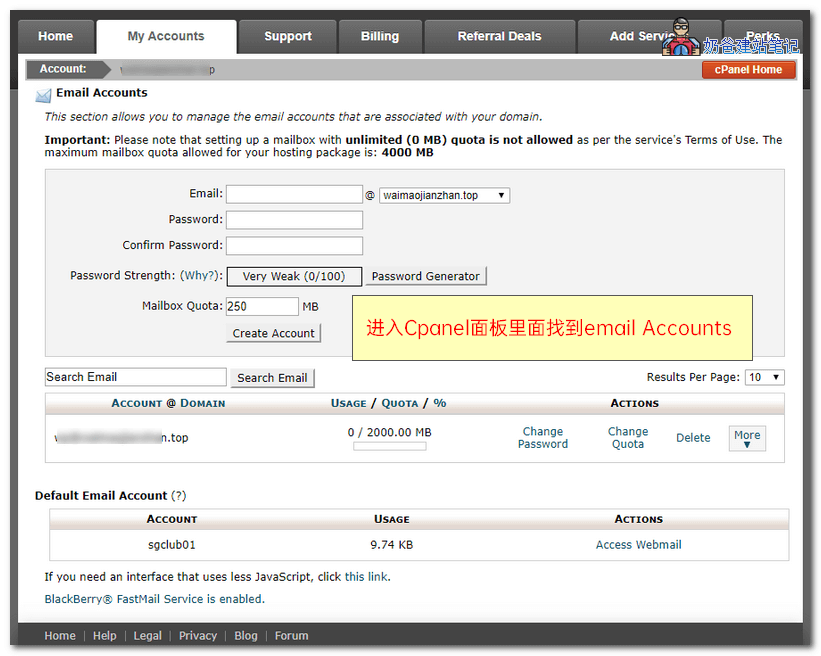
Task: Click the orange cPanel Home button
Action: click(748, 69)
